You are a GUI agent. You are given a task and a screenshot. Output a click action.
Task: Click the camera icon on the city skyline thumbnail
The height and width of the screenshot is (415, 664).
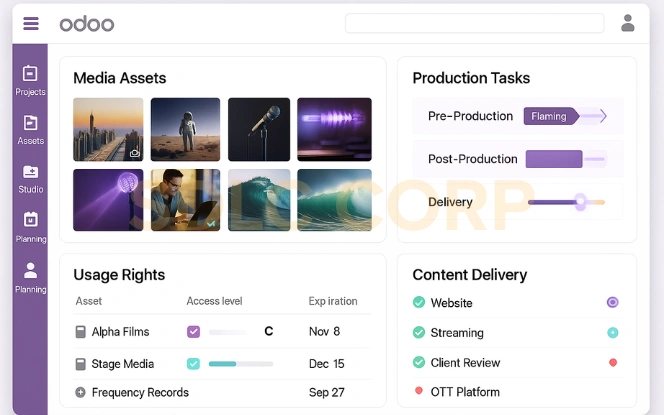[x=135, y=153]
